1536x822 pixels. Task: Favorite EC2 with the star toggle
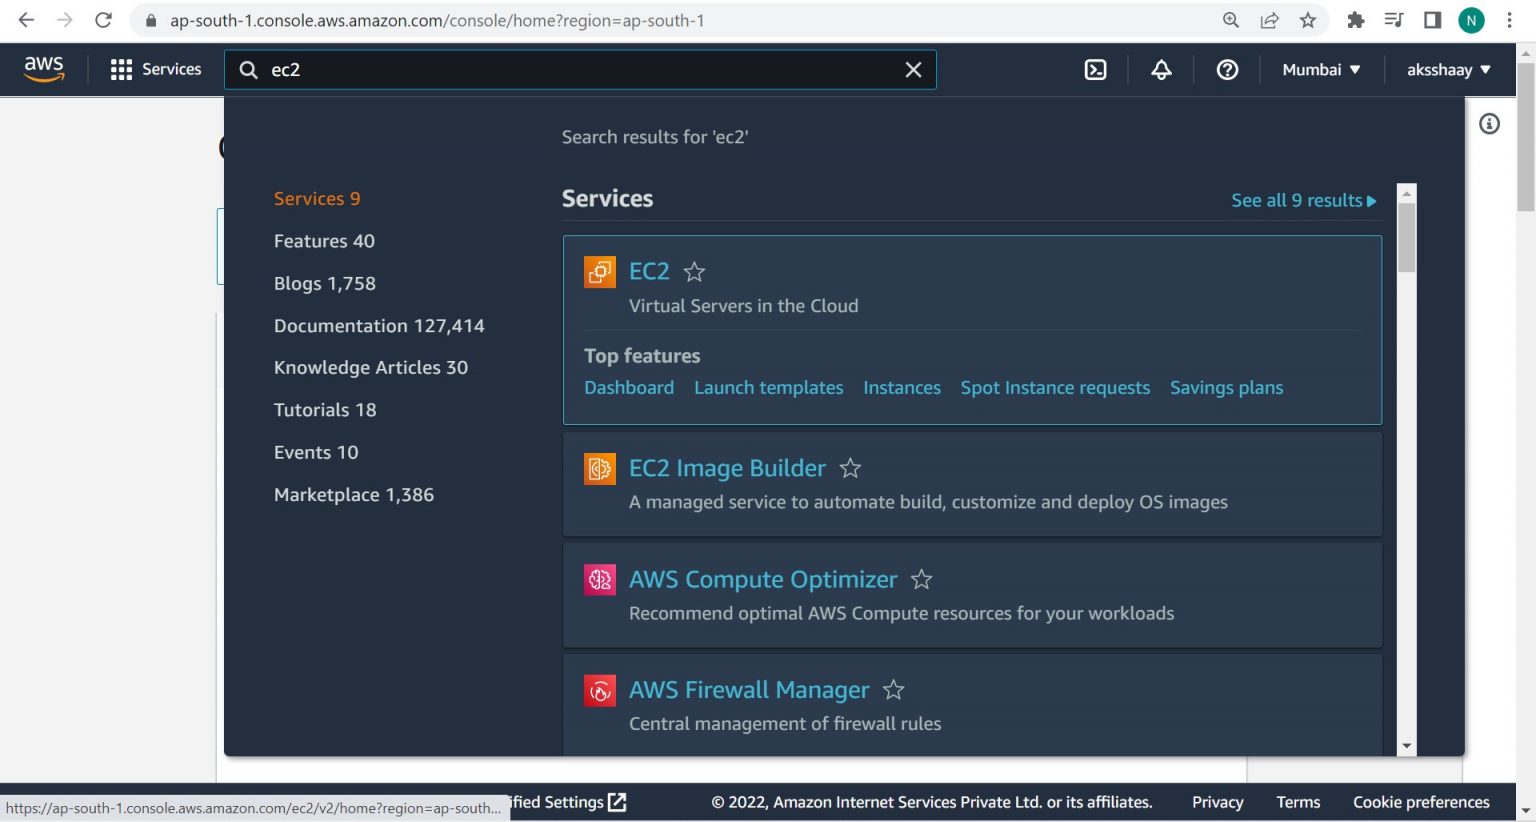694,272
